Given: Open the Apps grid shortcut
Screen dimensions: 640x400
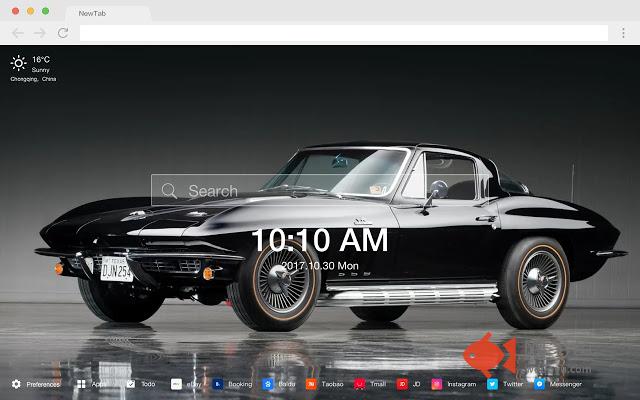Looking at the screenshot, I should [81, 384].
